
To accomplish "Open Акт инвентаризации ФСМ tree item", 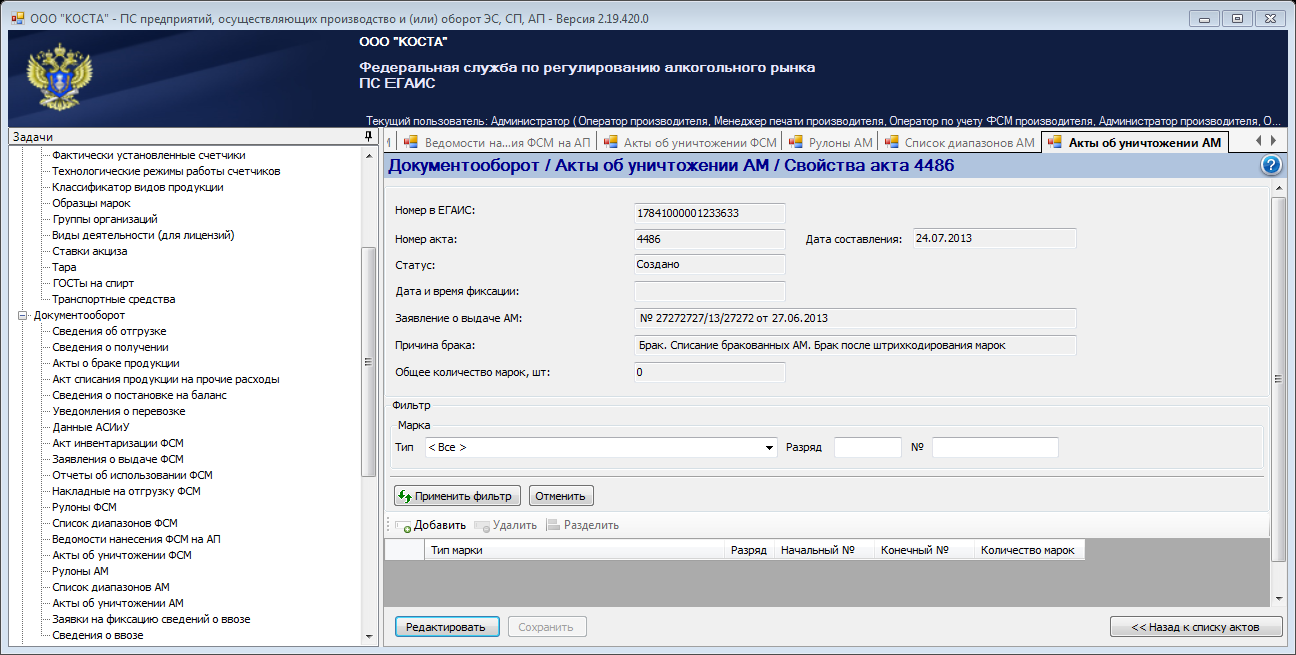I will click(x=118, y=443).
